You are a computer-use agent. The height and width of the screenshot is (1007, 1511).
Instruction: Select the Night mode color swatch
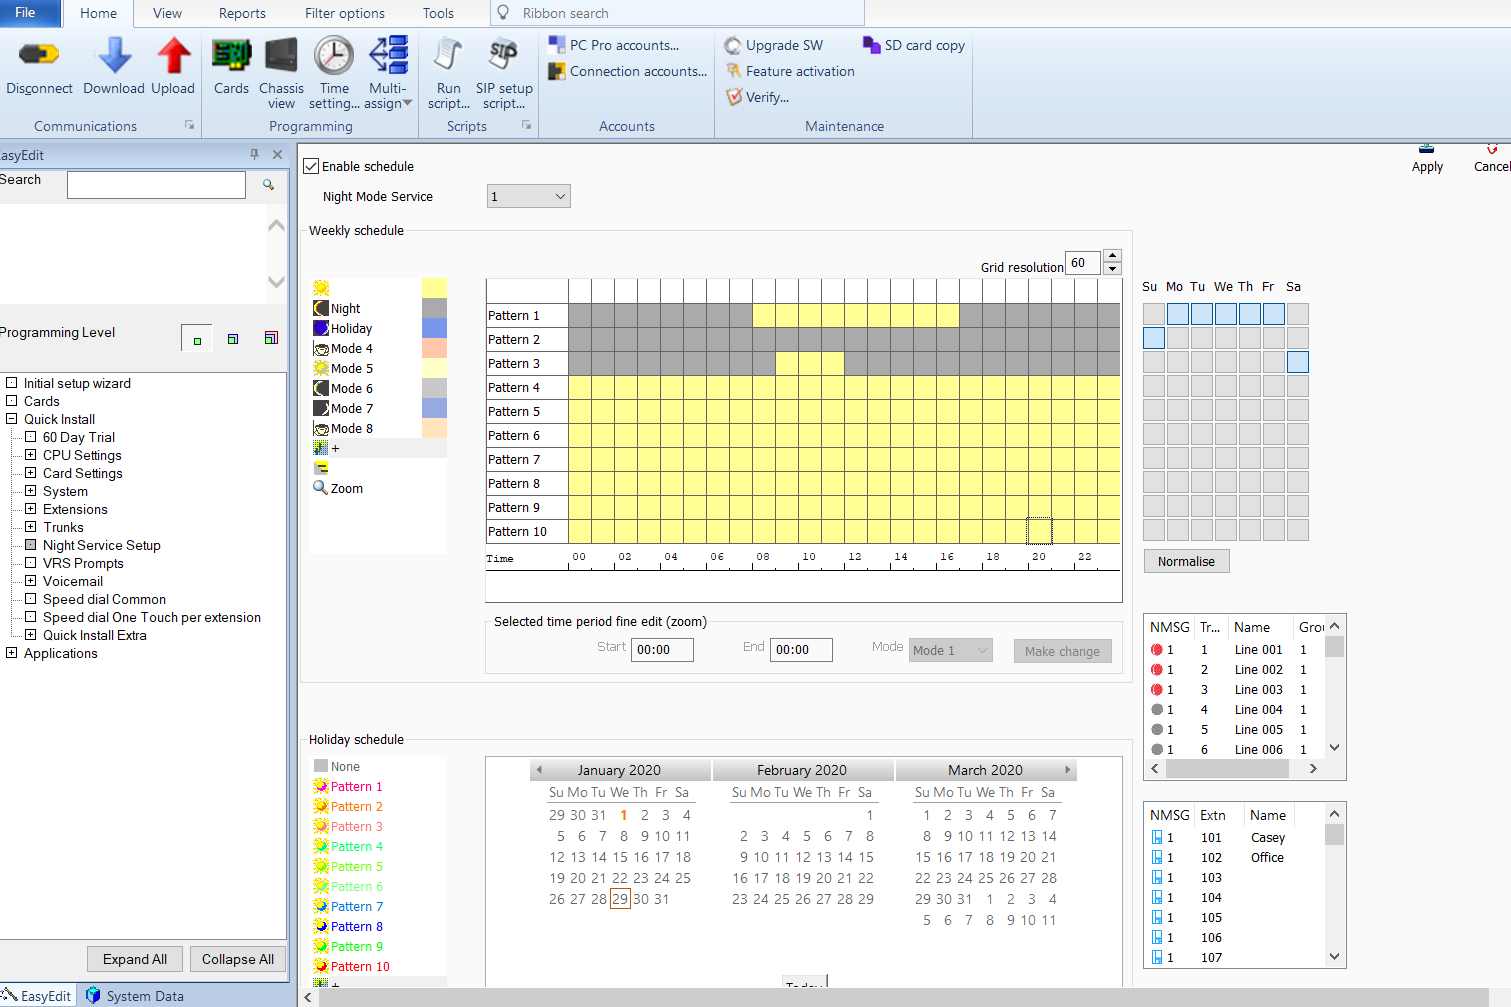434,308
